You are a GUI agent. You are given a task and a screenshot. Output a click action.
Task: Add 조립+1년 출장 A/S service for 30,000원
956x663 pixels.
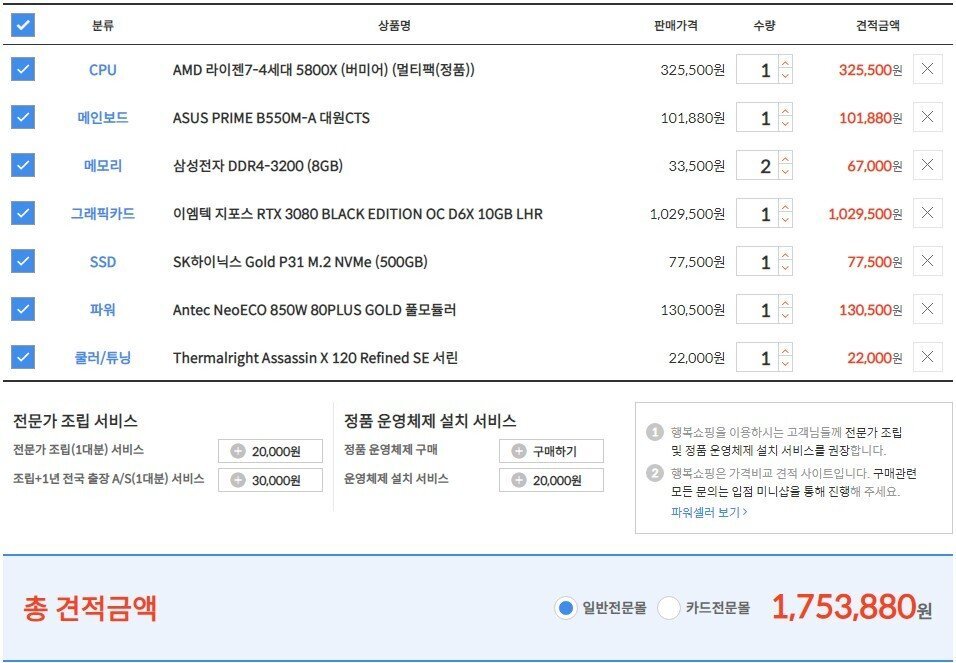(270, 480)
